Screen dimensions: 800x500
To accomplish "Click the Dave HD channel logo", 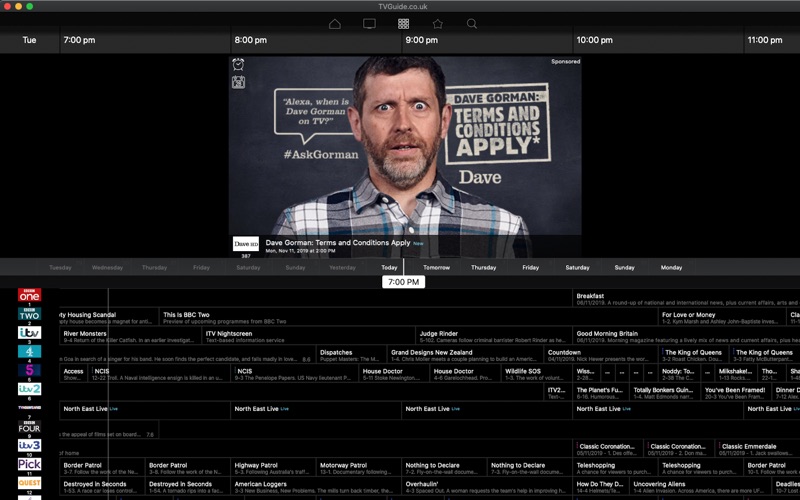I will pyautogui.click(x=246, y=244).
